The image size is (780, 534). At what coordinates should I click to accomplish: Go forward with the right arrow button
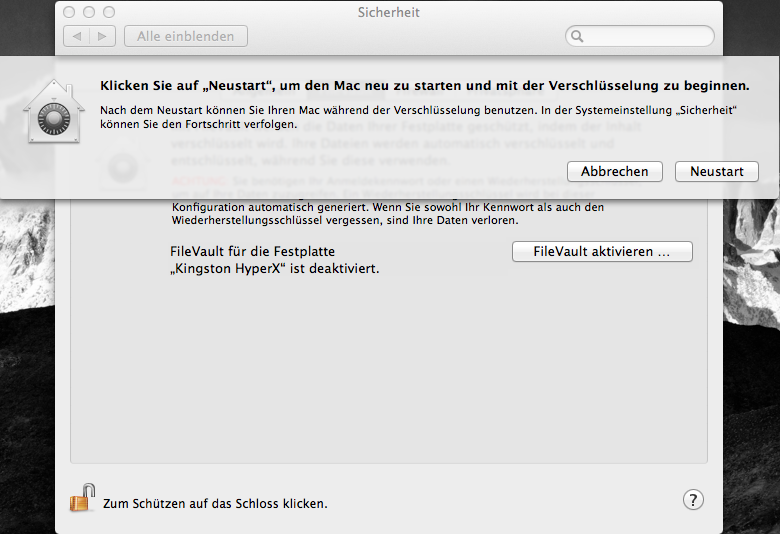[102, 36]
